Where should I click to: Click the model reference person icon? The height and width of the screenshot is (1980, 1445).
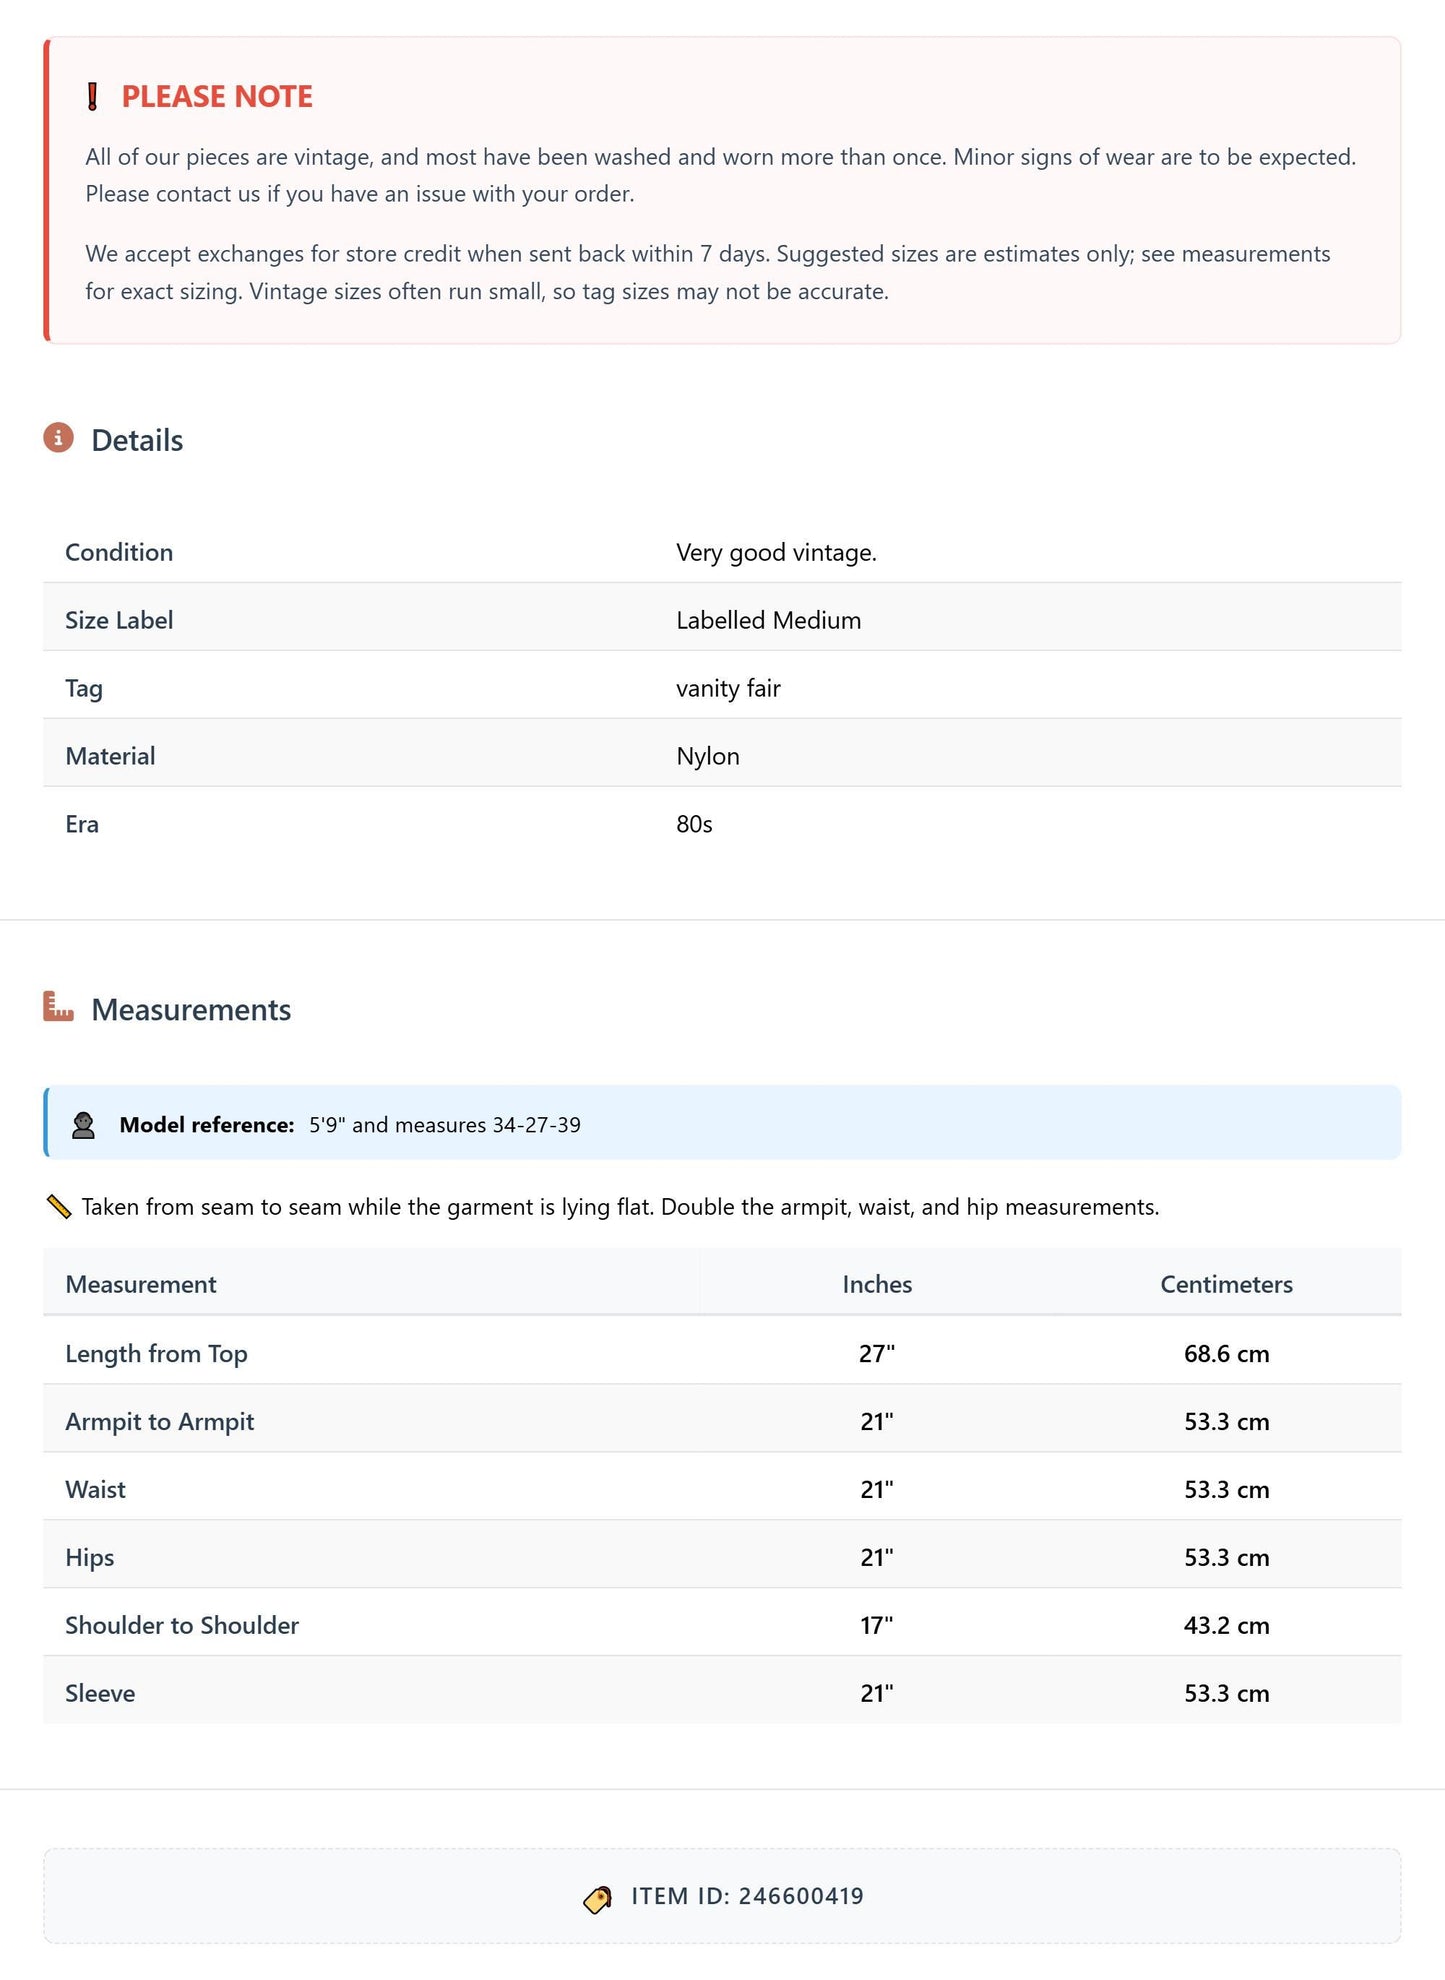83,1125
